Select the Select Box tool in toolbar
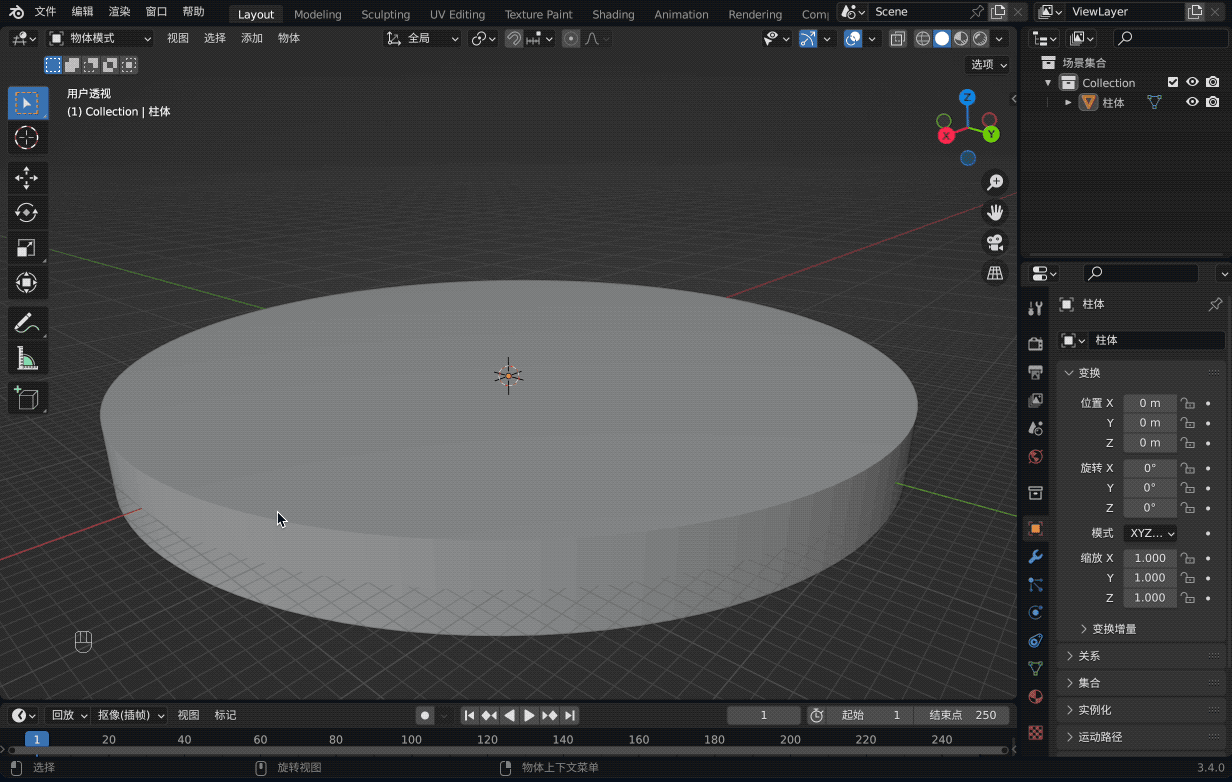Image resolution: width=1232 pixels, height=782 pixels. (x=27, y=103)
